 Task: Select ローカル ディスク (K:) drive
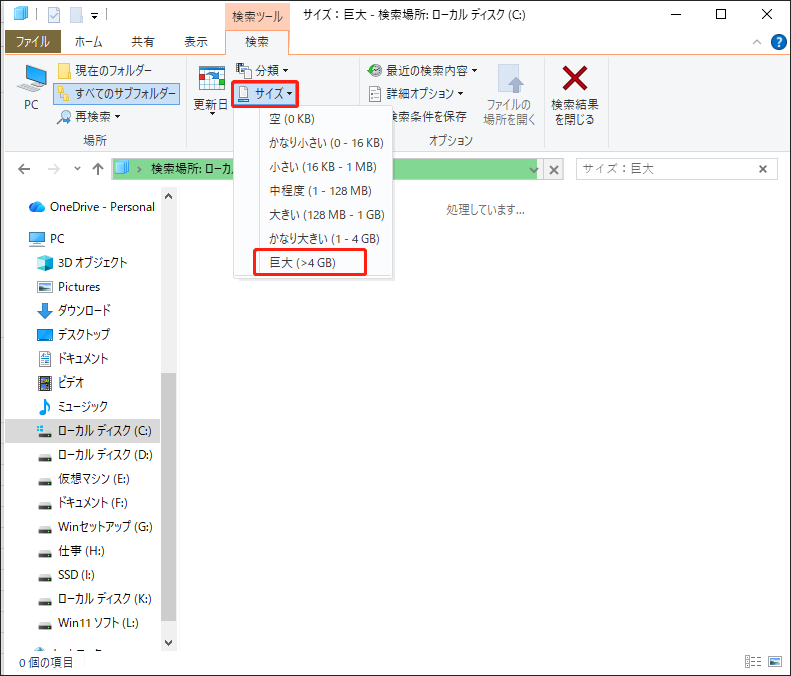tap(95, 599)
